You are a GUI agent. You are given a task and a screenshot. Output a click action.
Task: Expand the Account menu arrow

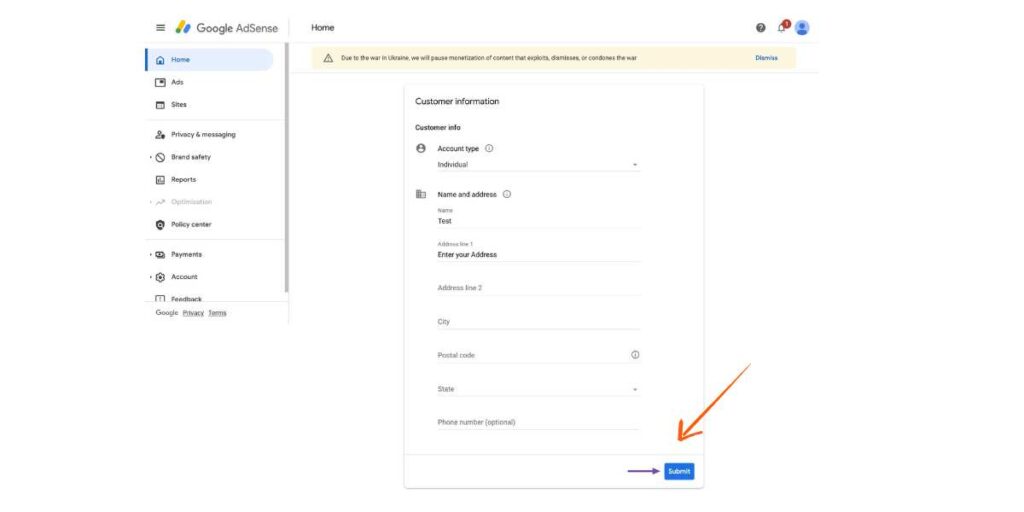coord(150,277)
